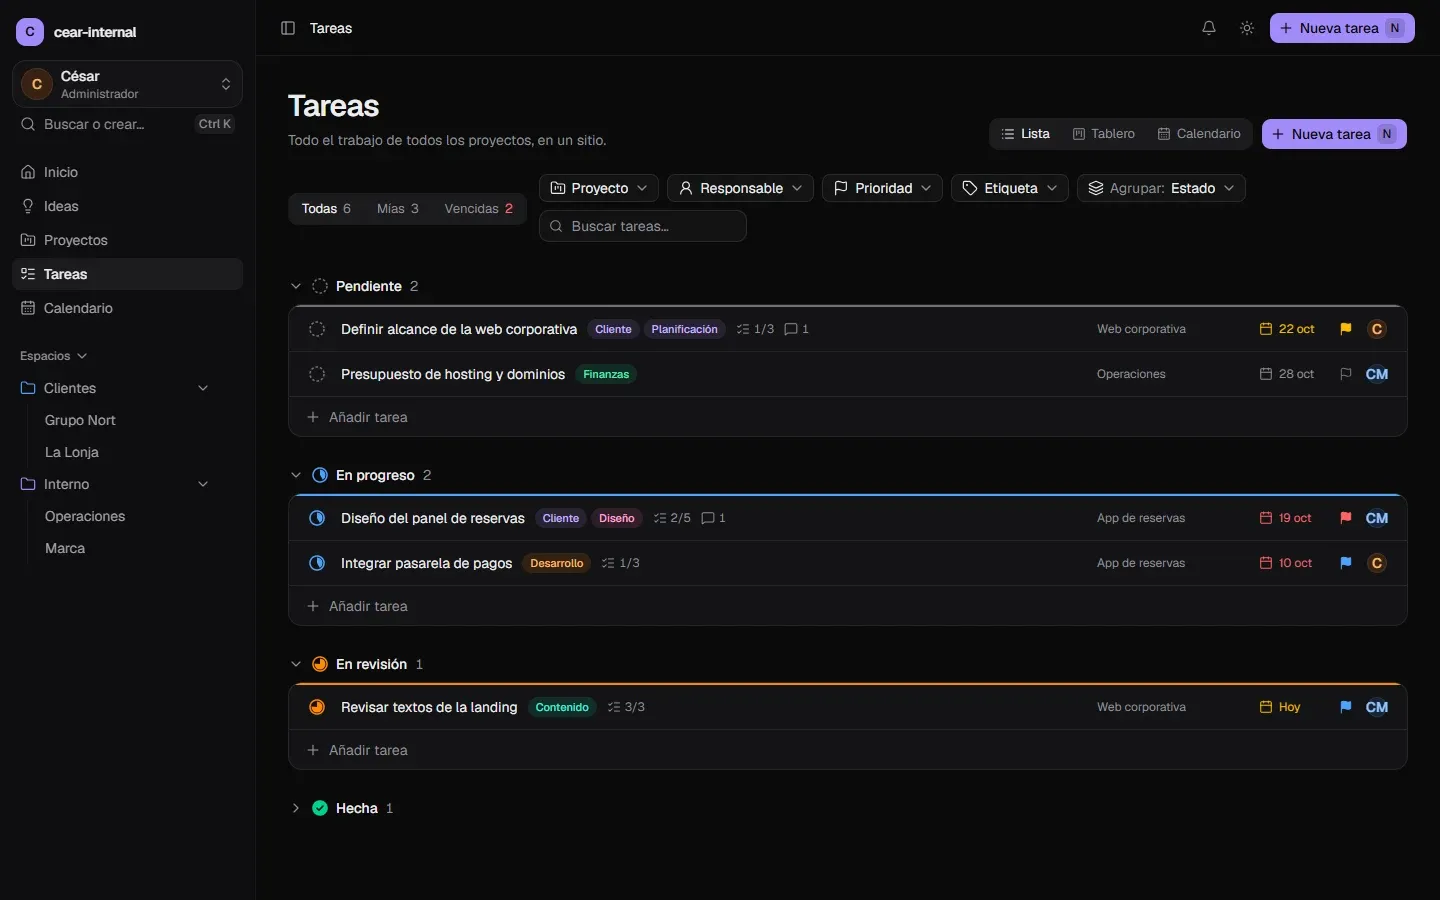Viewport: 1440px width, 900px height.
Task: Toggle status of Revisar textos de la landing
Action: pyautogui.click(x=317, y=707)
